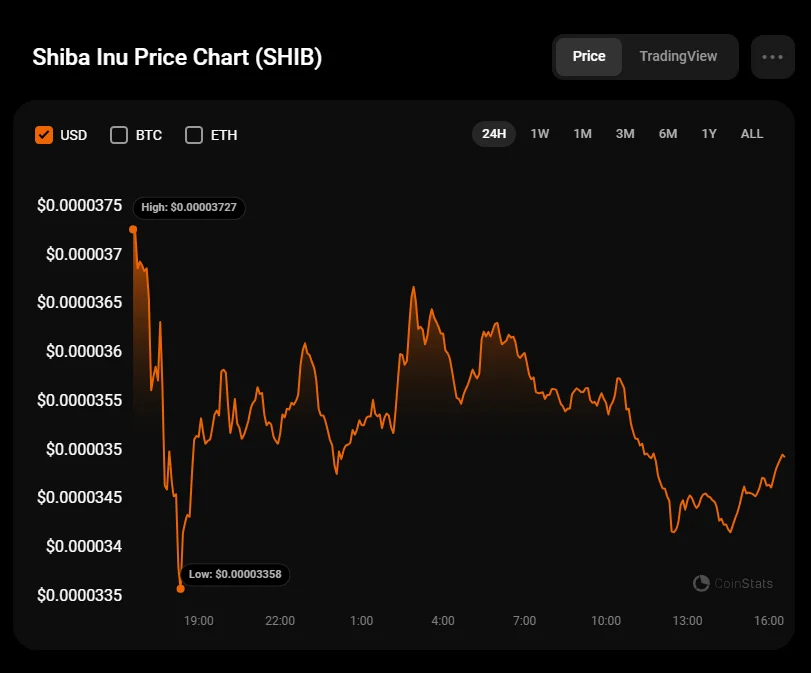The height and width of the screenshot is (673, 811).
Task: Click the $0.0000355 axis label
Action: [80, 400]
